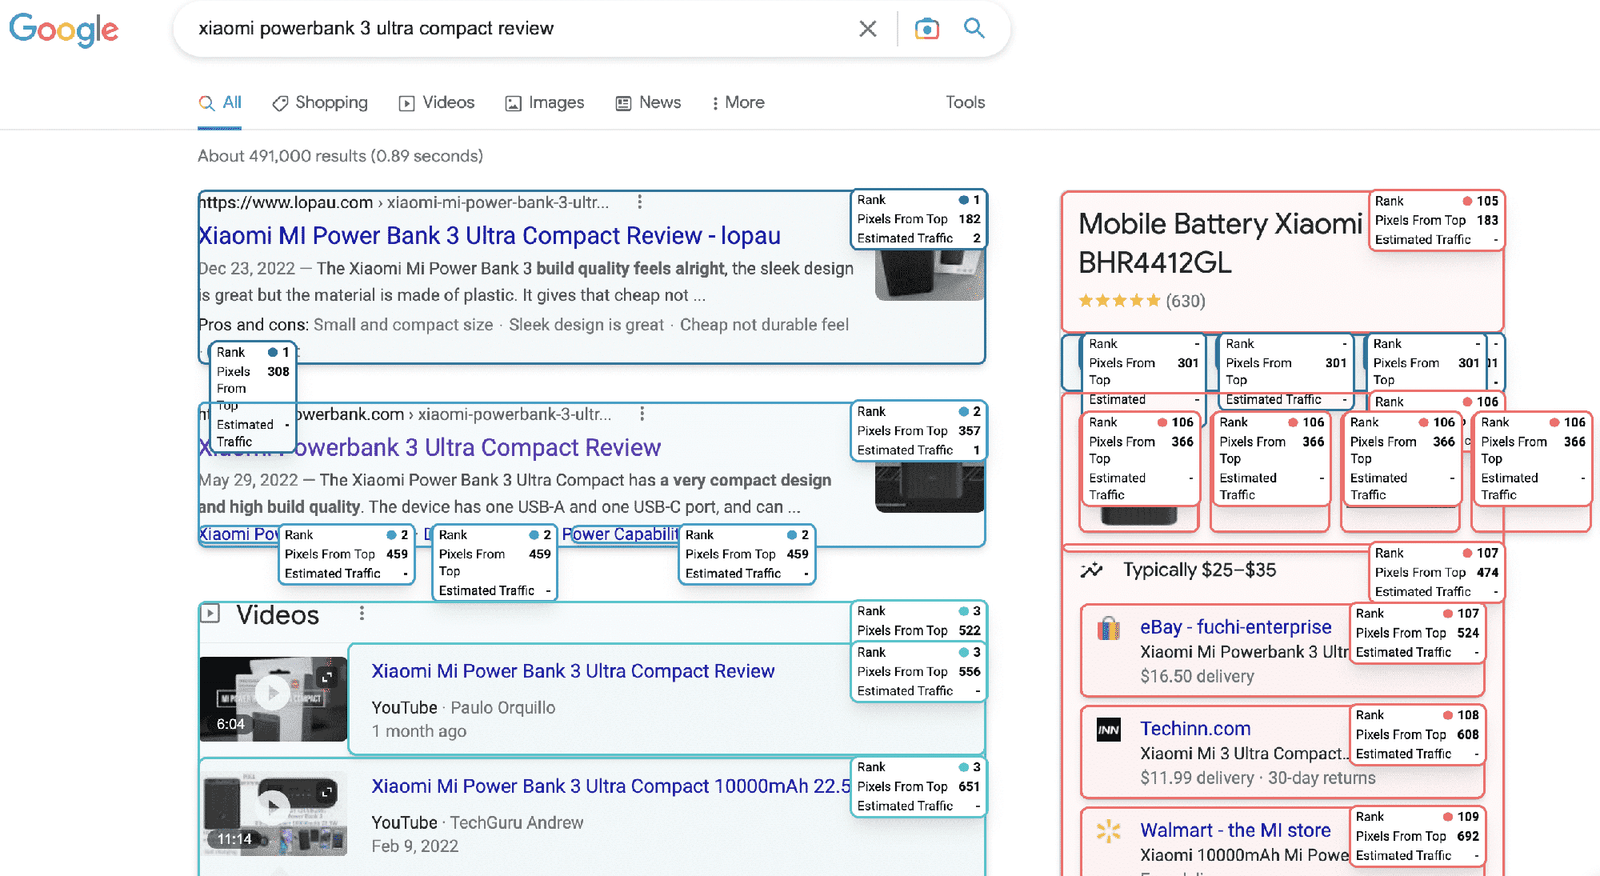The width and height of the screenshot is (1600, 876).
Task: Open the Techinn.com seller link
Action: click(1195, 729)
